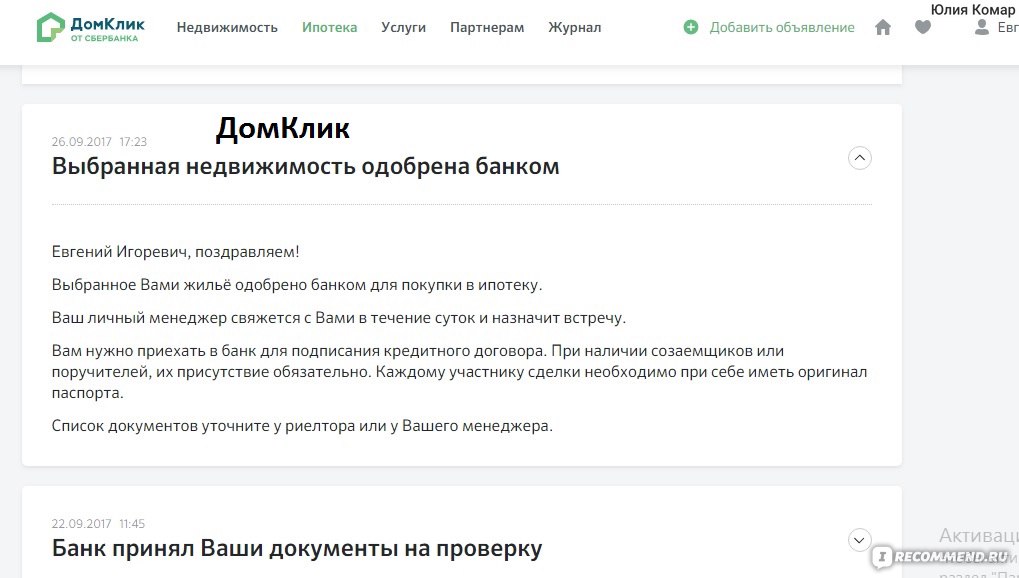The image size is (1019, 578).
Task: Click the timestamp 26.09.2017 17:23
Action: (99, 142)
